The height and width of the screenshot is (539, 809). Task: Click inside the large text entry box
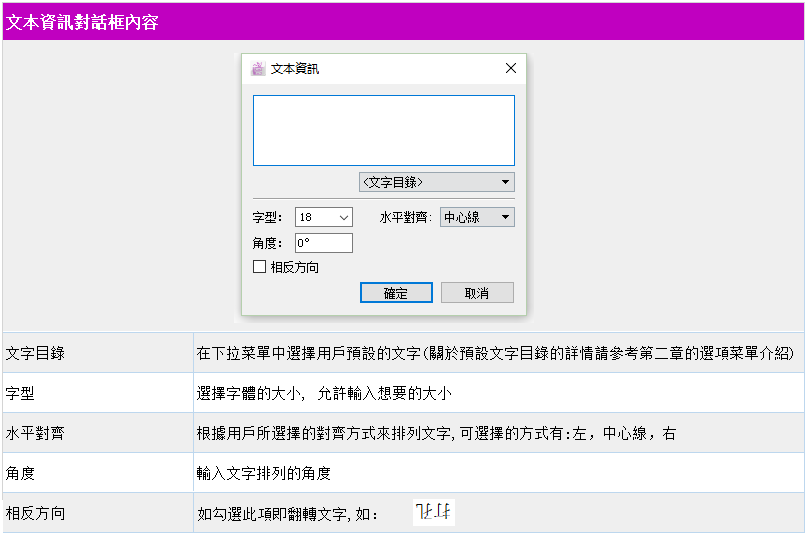tap(383, 130)
